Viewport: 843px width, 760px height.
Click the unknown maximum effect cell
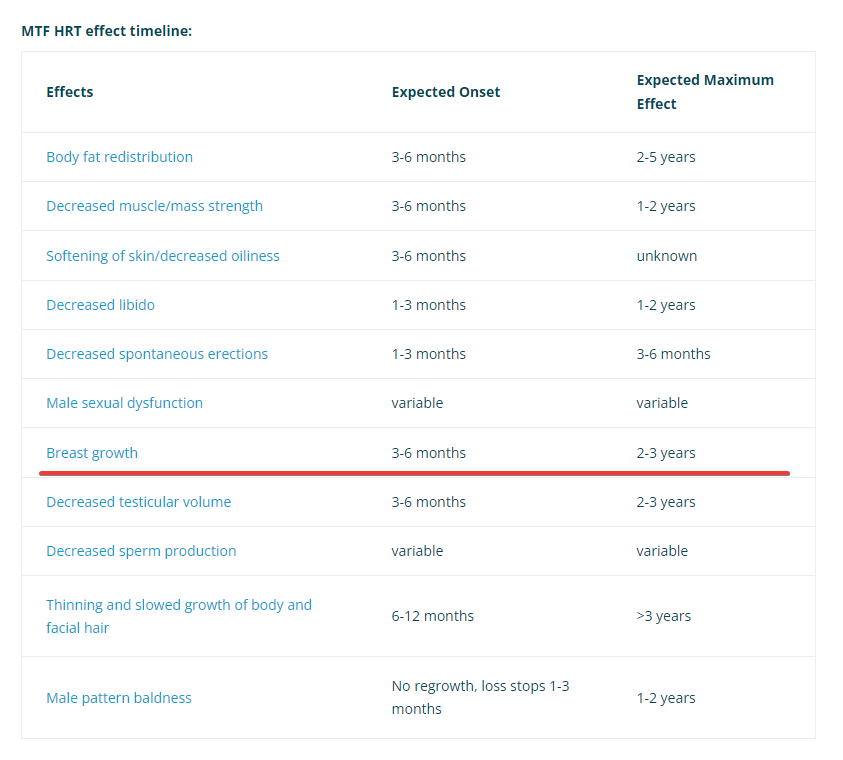[x=667, y=255]
